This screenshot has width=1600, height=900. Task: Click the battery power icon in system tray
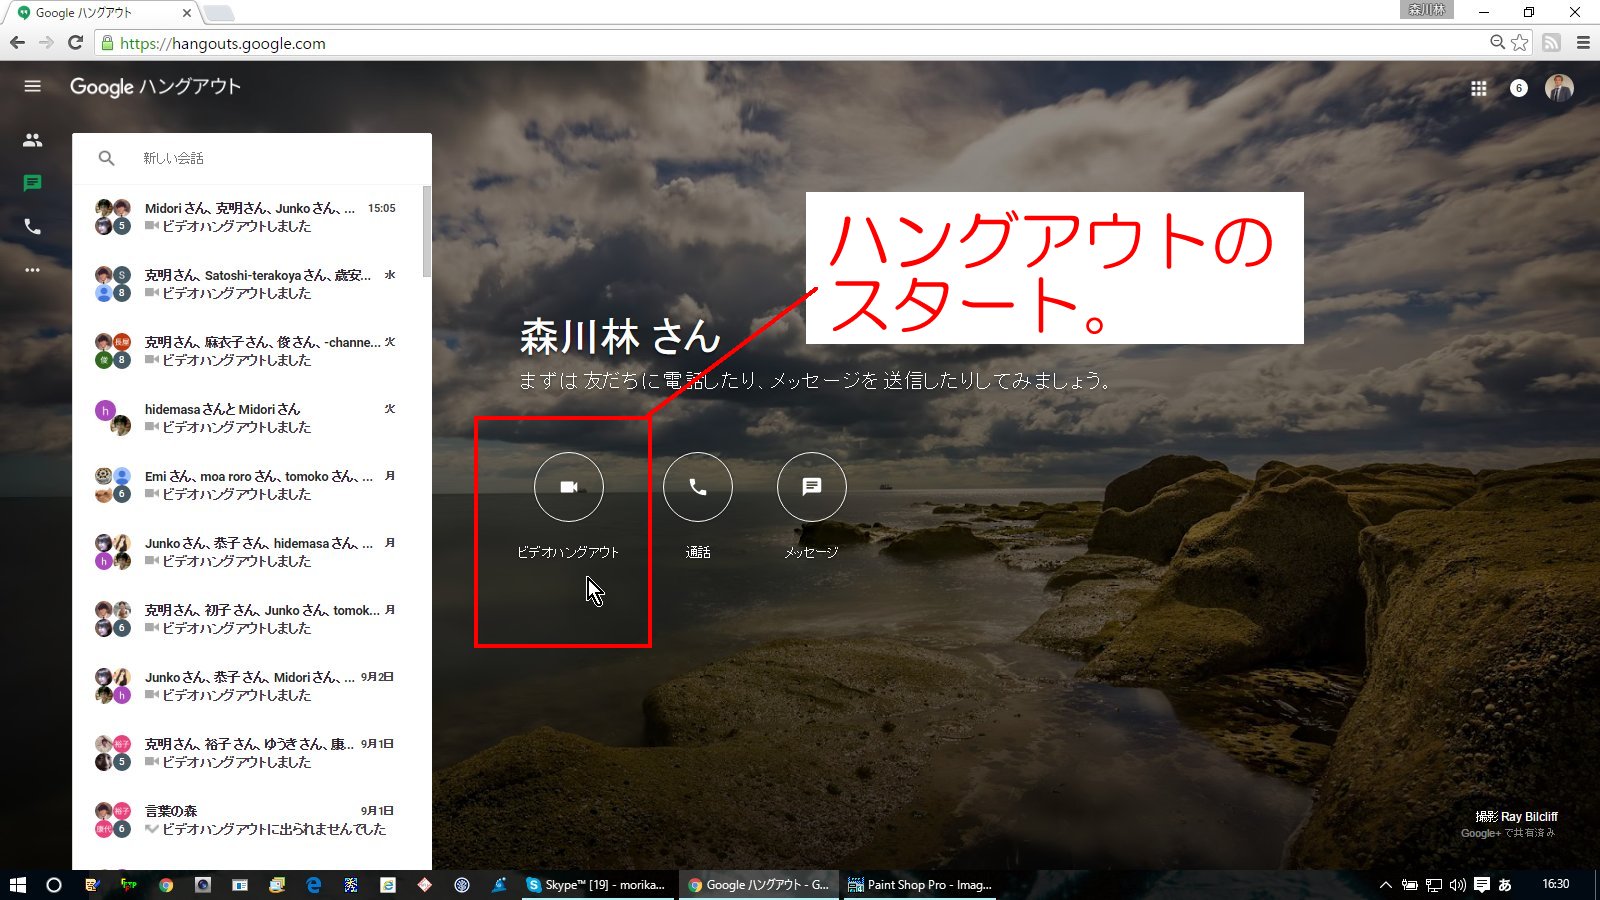(1409, 885)
